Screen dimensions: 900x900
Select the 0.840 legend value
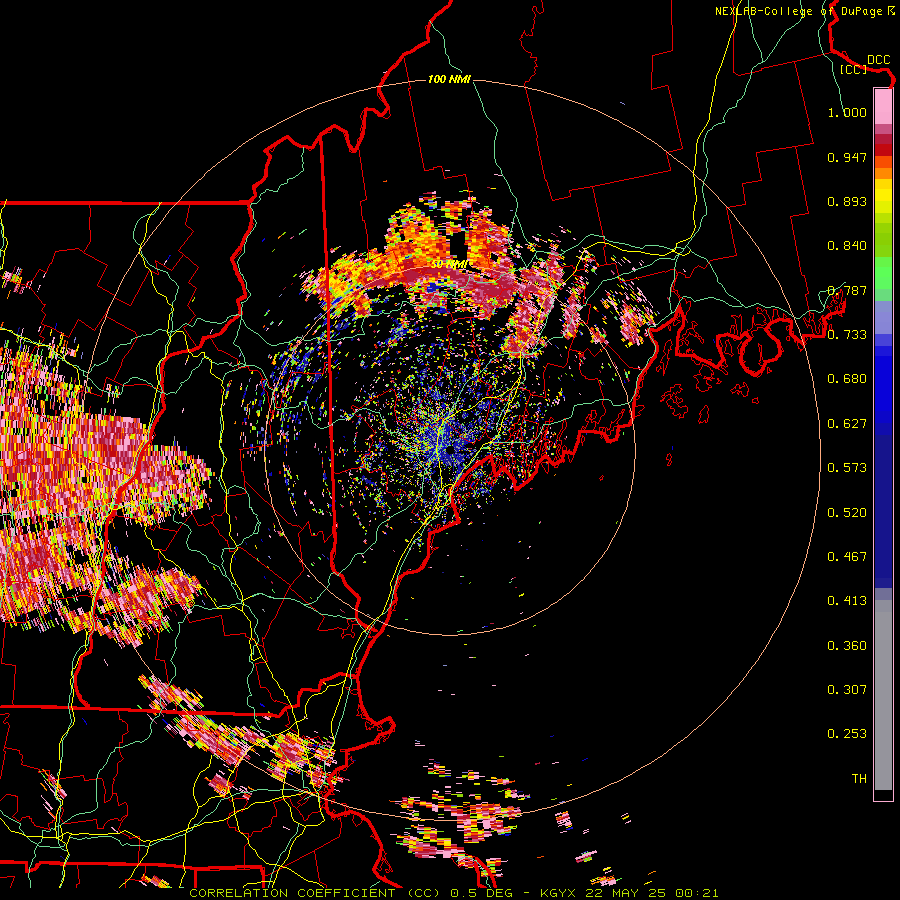(847, 246)
